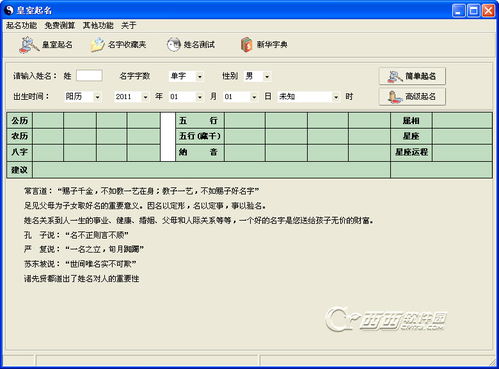This screenshot has width=499, height=369.
Task: Open the 新华字典 dictionary
Action: 264,45
